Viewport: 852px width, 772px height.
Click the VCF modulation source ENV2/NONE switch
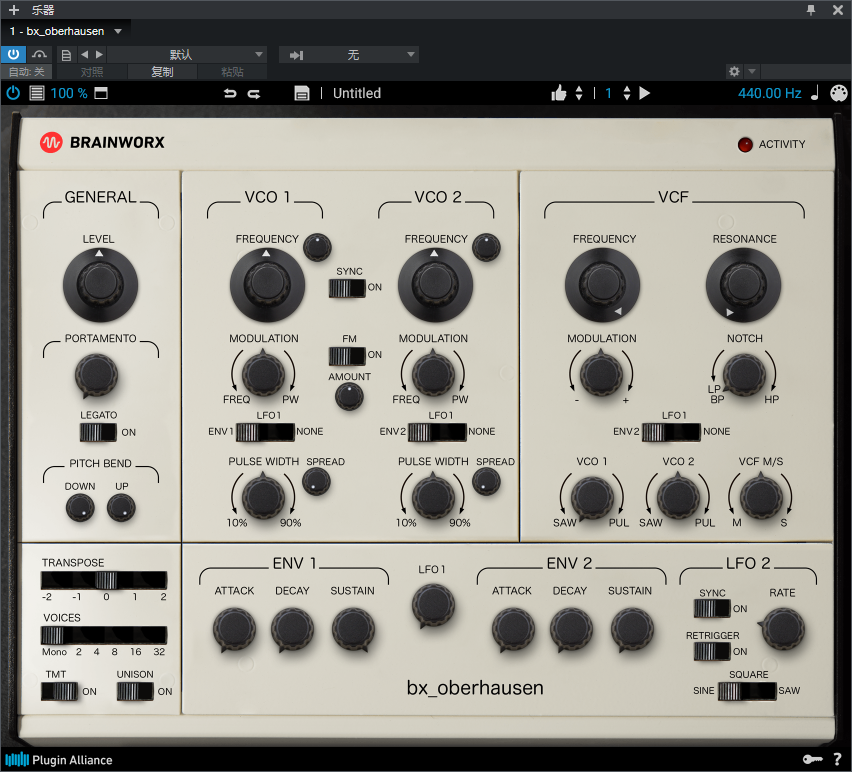tap(671, 432)
